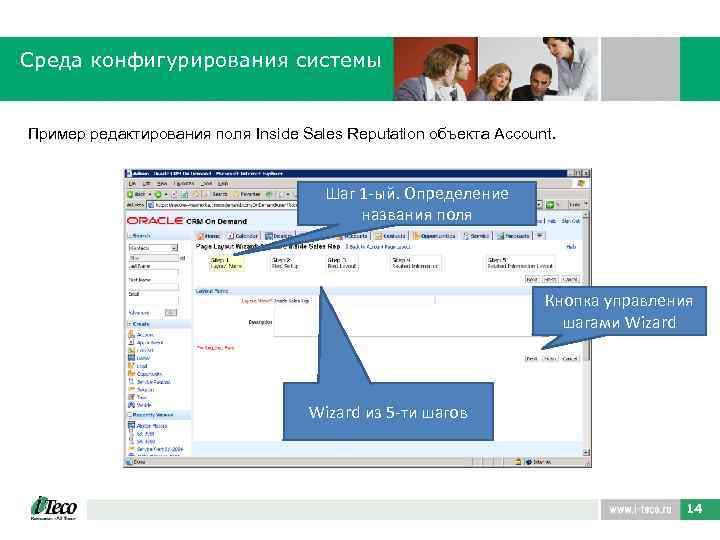
Task: Click the Back to Account Page Layout link
Action: click(x=378, y=247)
